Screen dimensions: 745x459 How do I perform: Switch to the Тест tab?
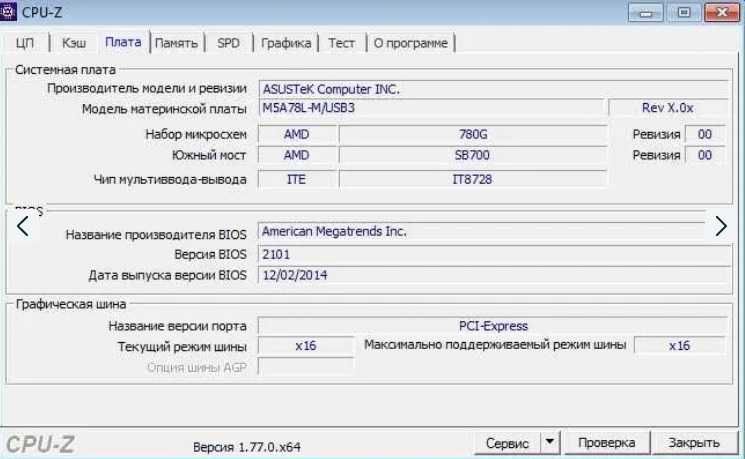pyautogui.click(x=341, y=43)
